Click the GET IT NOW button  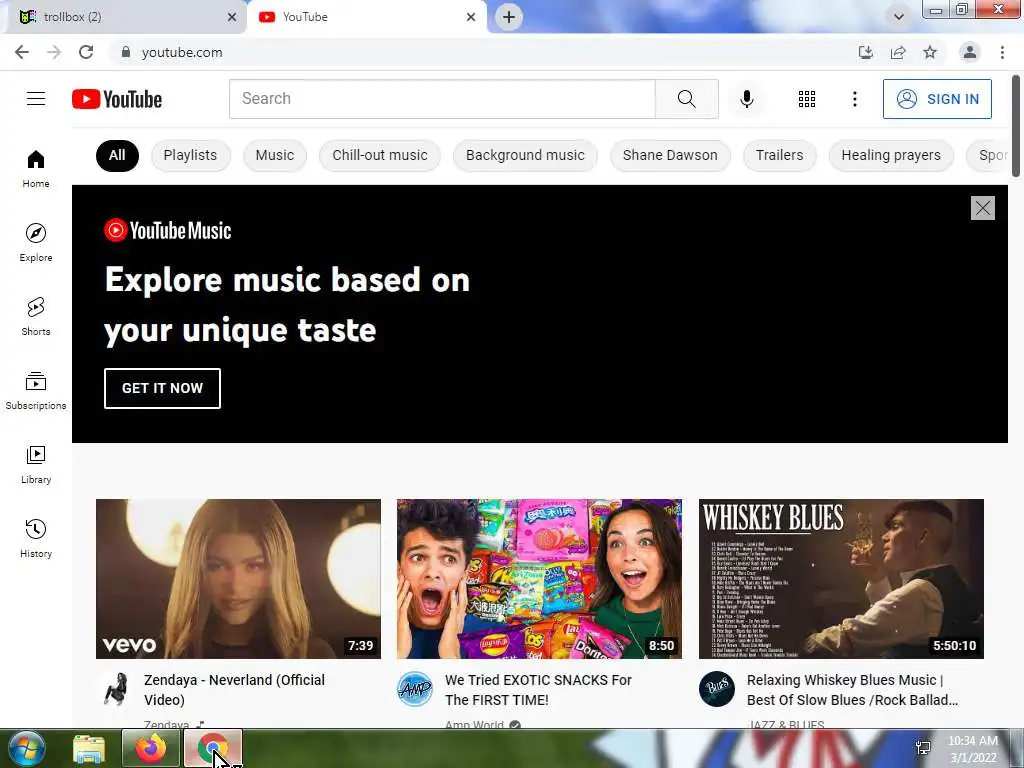click(x=162, y=388)
